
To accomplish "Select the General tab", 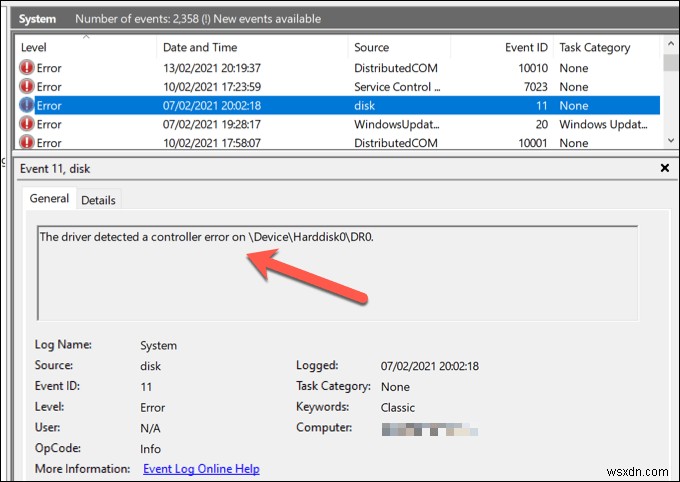I will point(49,198).
